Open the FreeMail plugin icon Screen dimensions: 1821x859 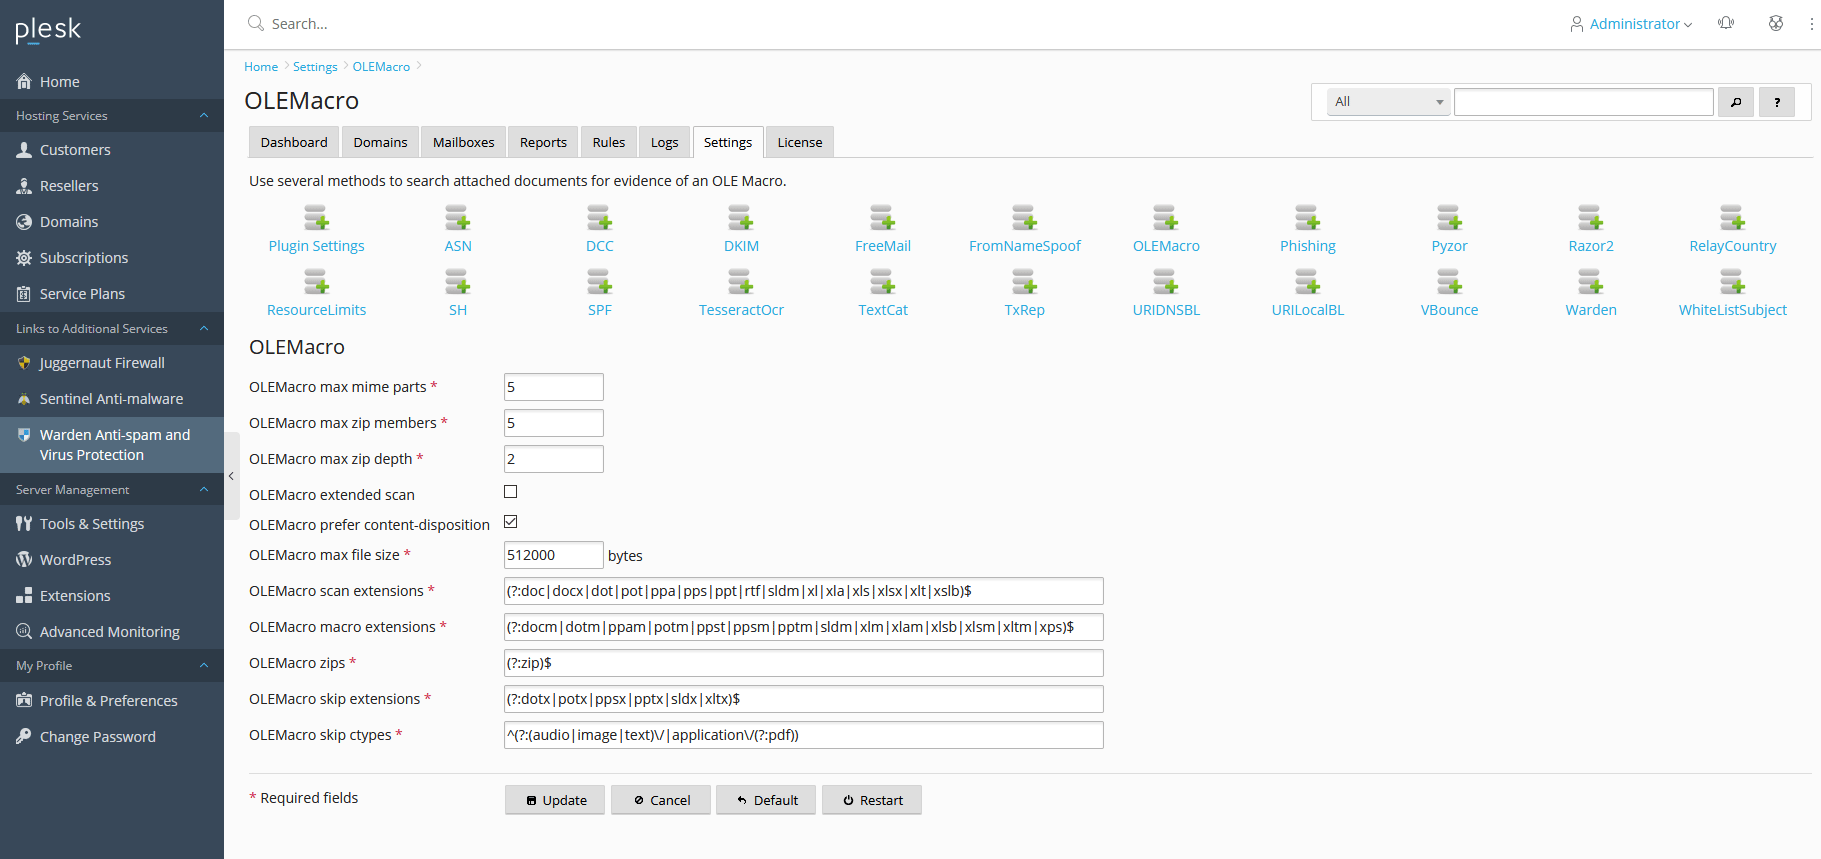[883, 218]
